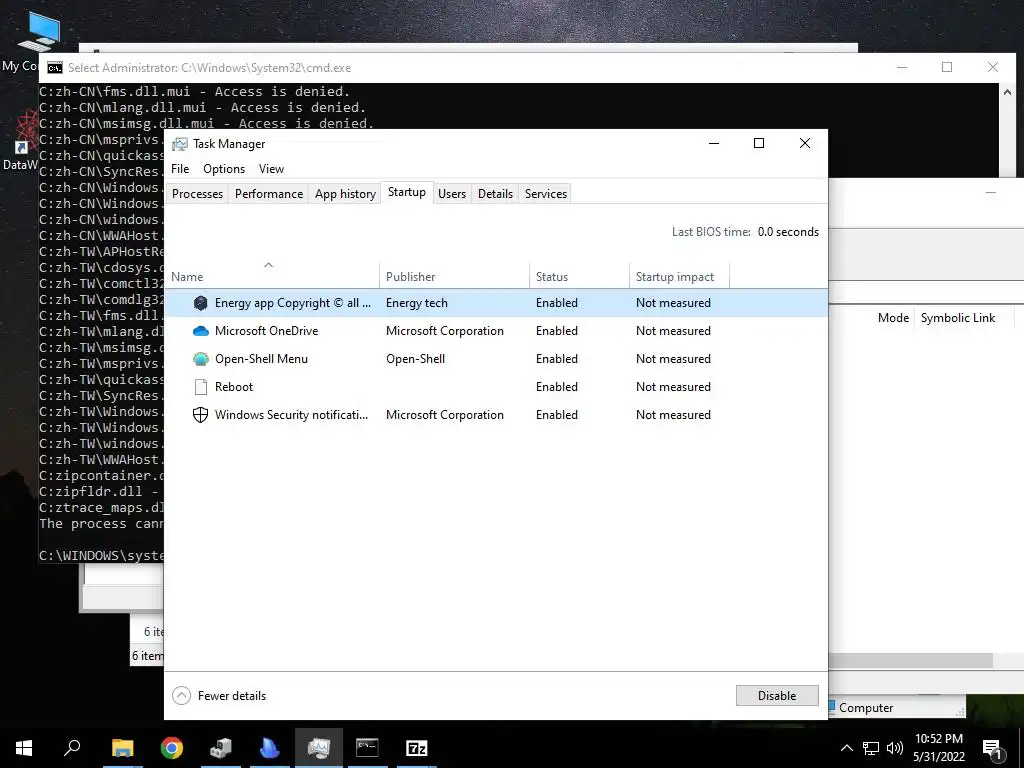Open File Explorer from the taskbar
Screen dimensions: 1024x768
tap(122, 748)
